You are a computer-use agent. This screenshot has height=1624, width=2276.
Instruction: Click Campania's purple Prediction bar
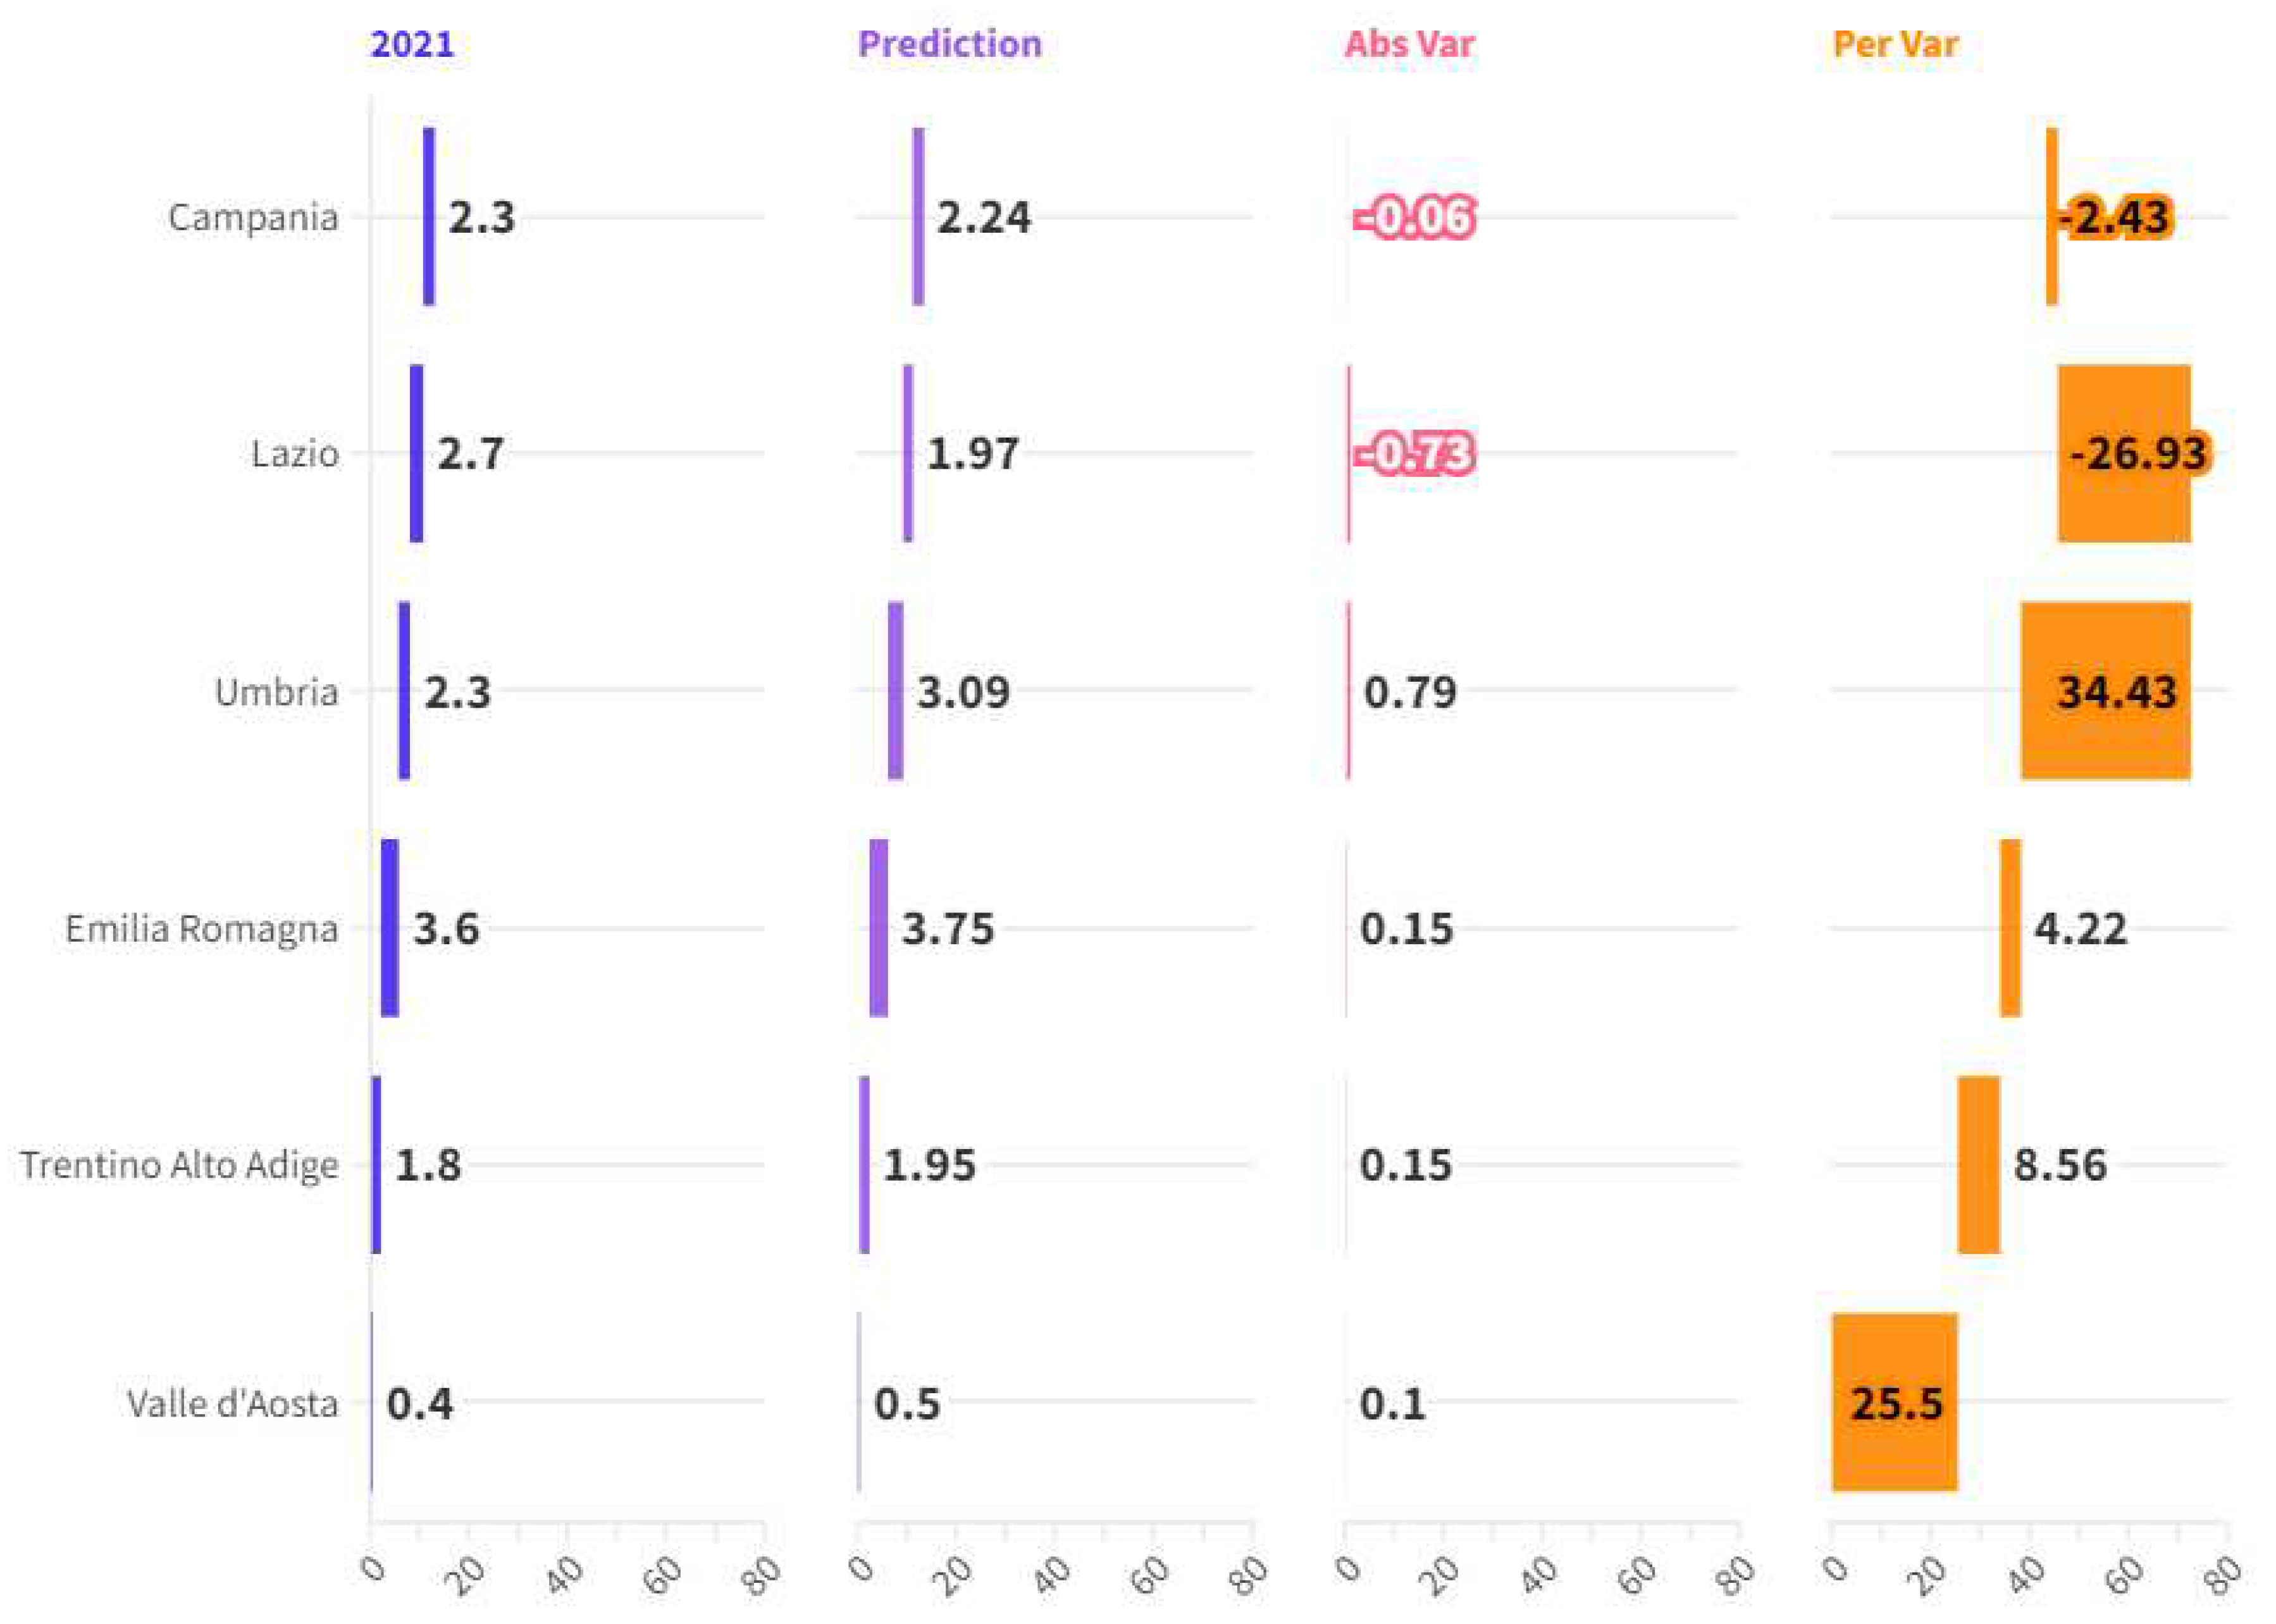coord(918,217)
